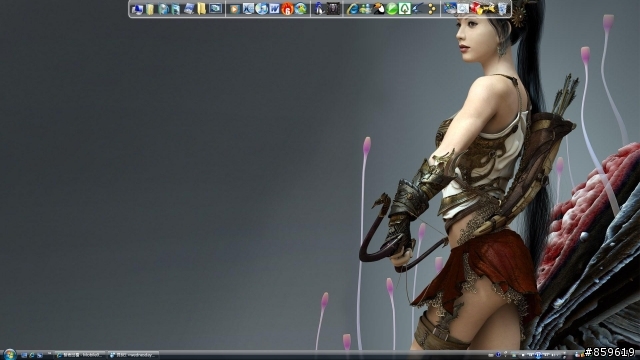The width and height of the screenshot is (640, 360).
Task: Switch to the taskbar window labeled Mobile0
Action: [80, 355]
